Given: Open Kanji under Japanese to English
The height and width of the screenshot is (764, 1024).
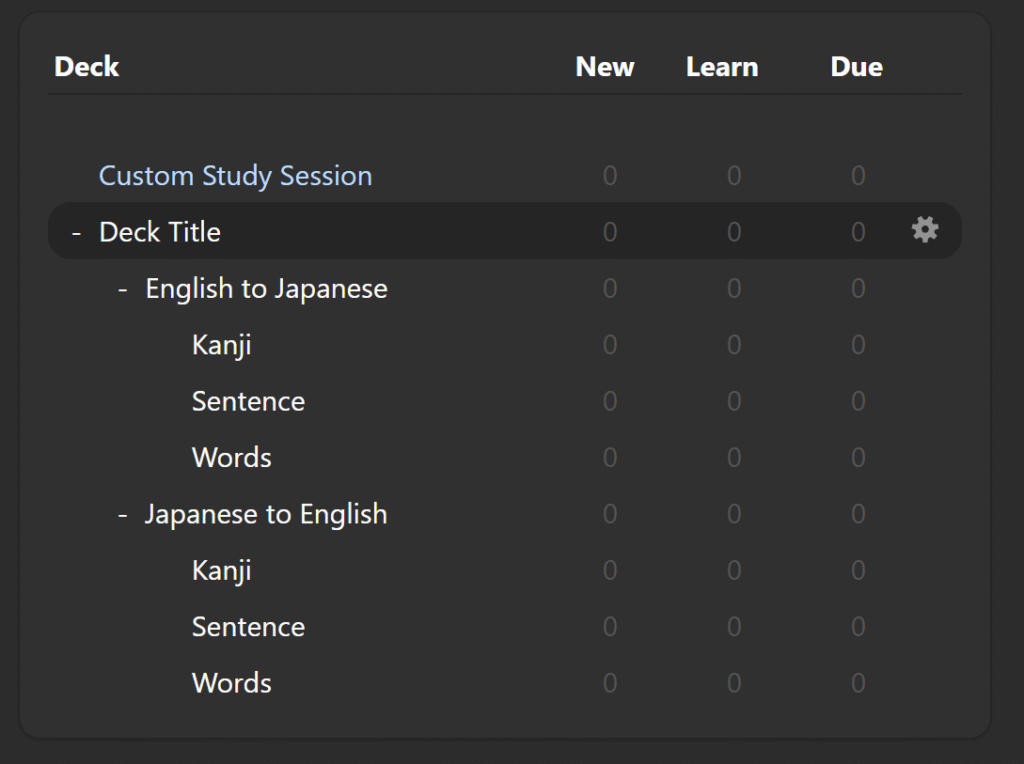Looking at the screenshot, I should click(221, 570).
